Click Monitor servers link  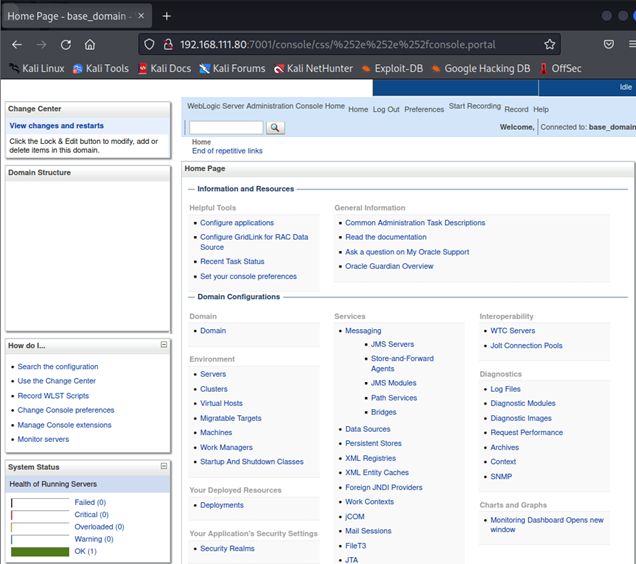click(43, 439)
